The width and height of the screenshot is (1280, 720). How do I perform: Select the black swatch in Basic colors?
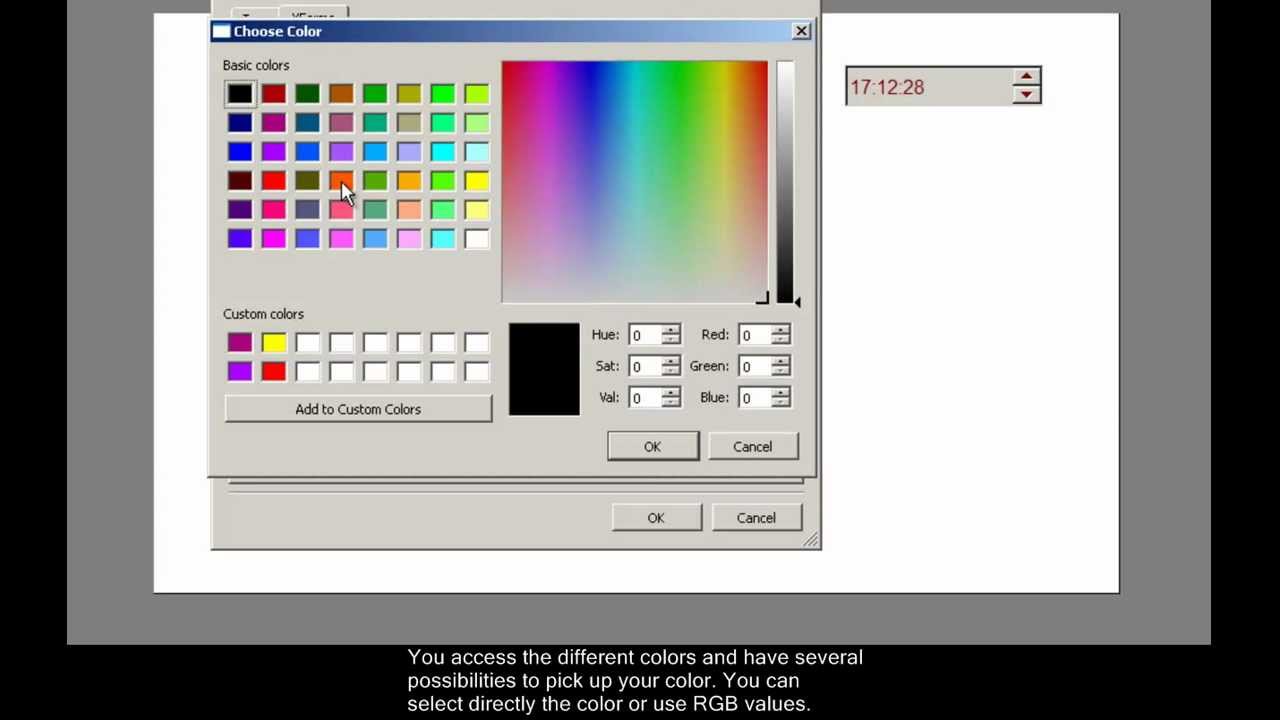240,94
